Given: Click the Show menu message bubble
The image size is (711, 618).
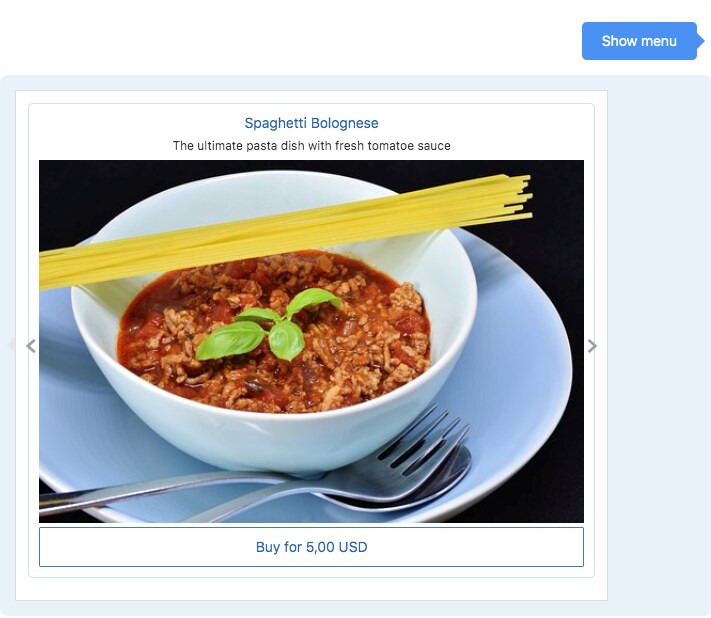Looking at the screenshot, I should coord(639,41).
